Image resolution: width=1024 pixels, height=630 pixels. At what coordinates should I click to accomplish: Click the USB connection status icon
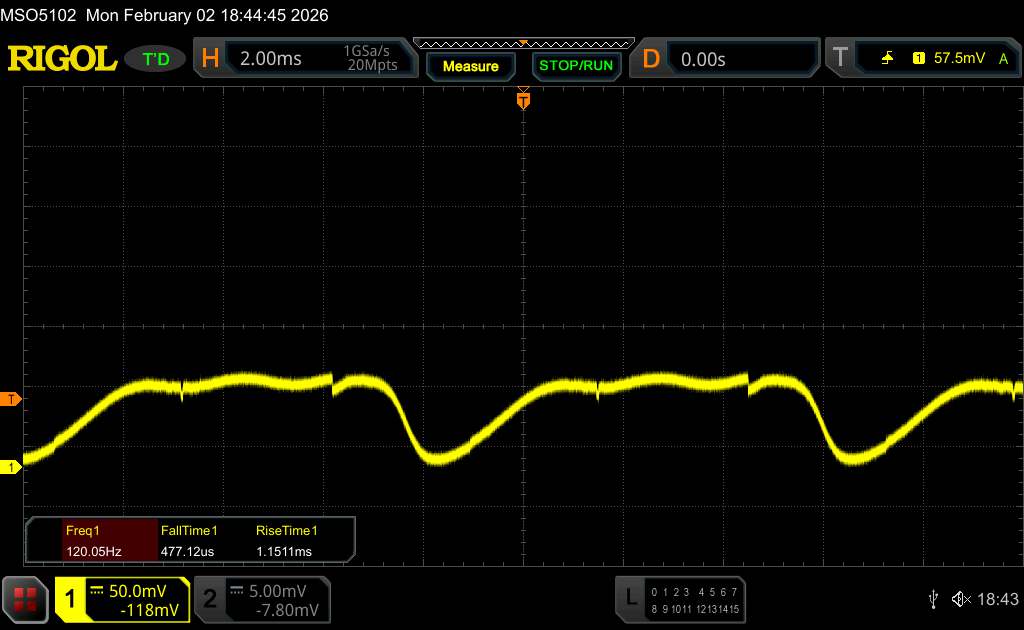[x=933, y=599]
